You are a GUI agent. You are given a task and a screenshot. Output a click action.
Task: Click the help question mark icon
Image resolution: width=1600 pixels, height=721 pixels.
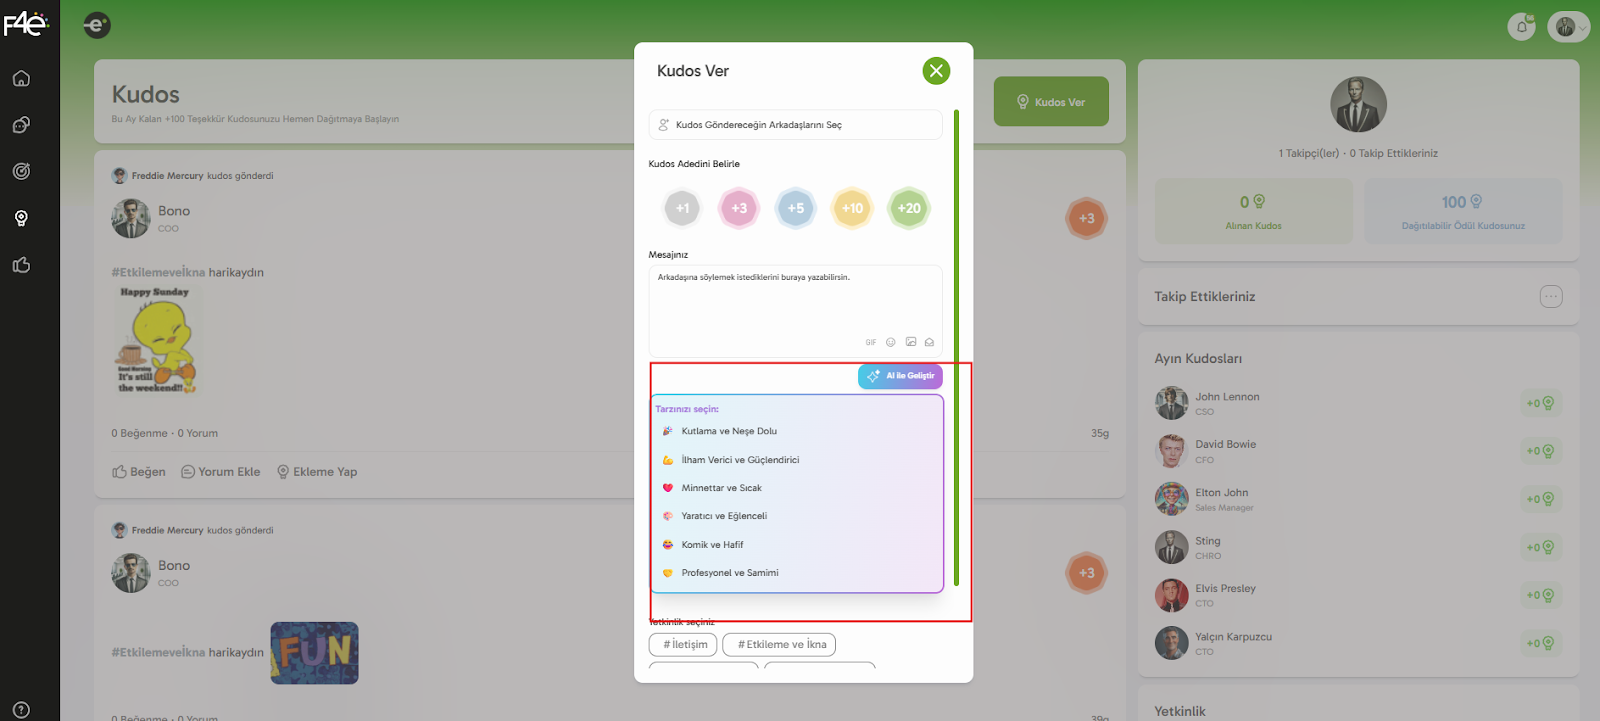click(21, 710)
